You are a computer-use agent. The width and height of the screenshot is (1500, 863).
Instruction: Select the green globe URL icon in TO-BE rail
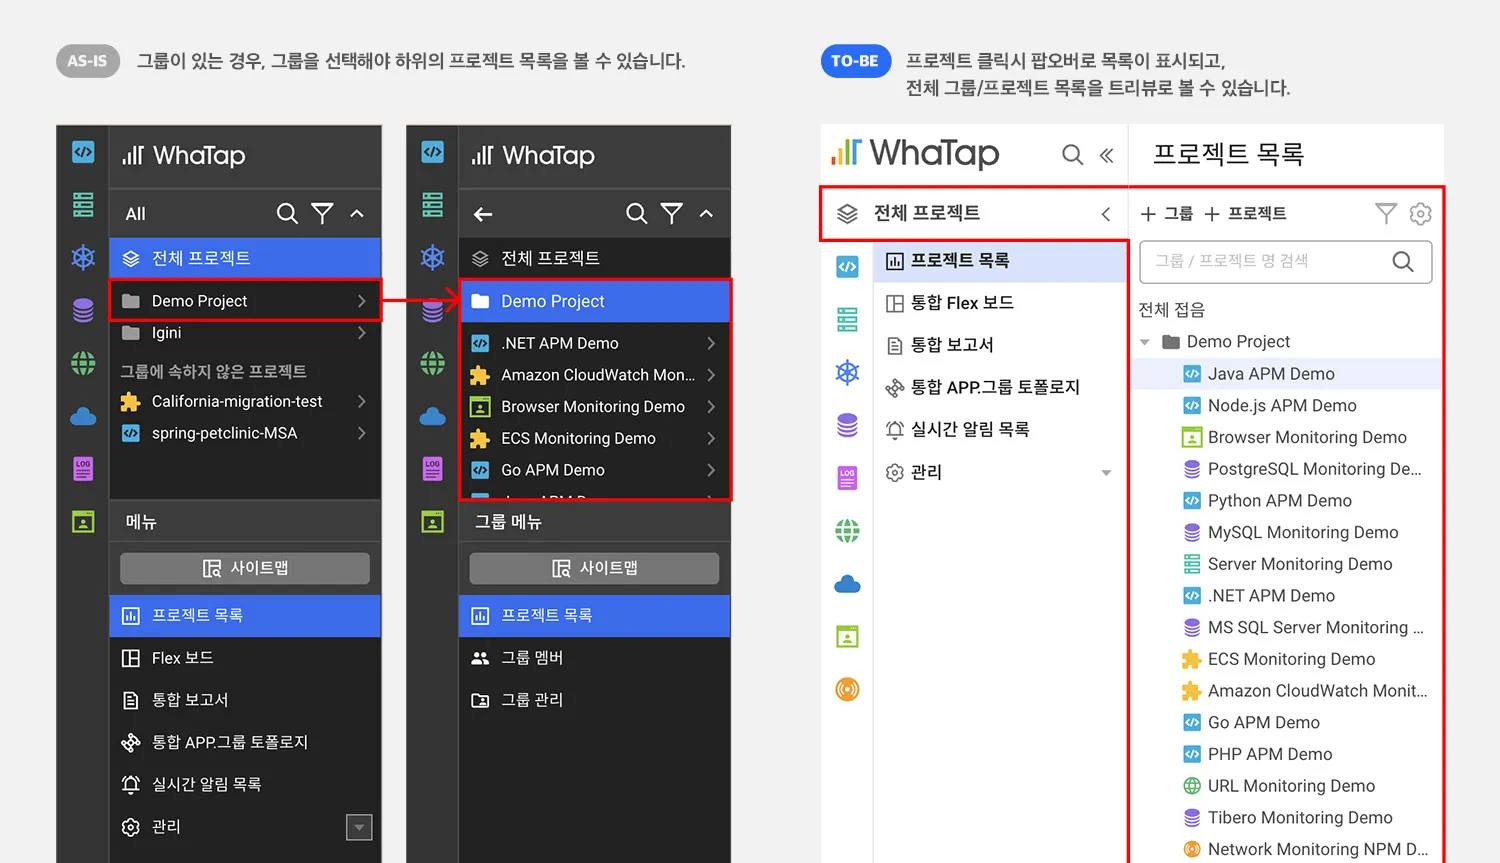(x=847, y=531)
